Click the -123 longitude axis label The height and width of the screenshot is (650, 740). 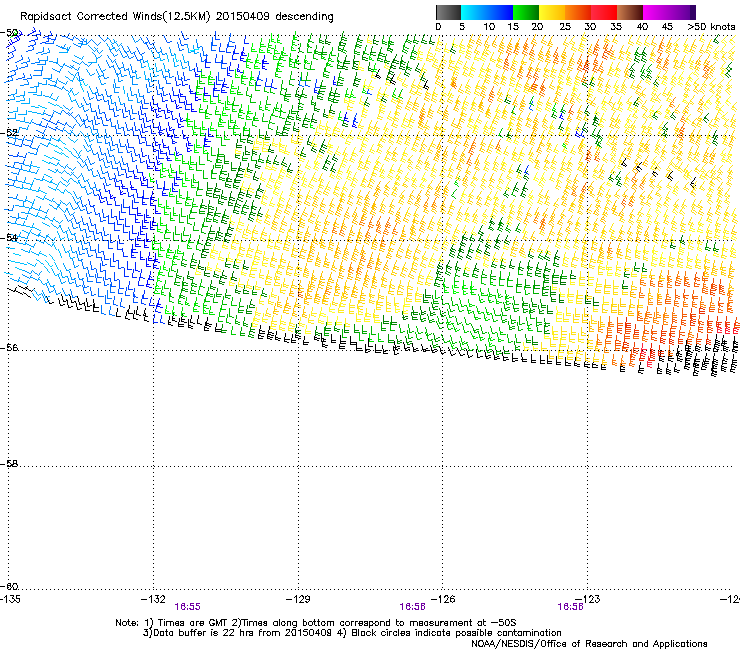click(x=588, y=599)
